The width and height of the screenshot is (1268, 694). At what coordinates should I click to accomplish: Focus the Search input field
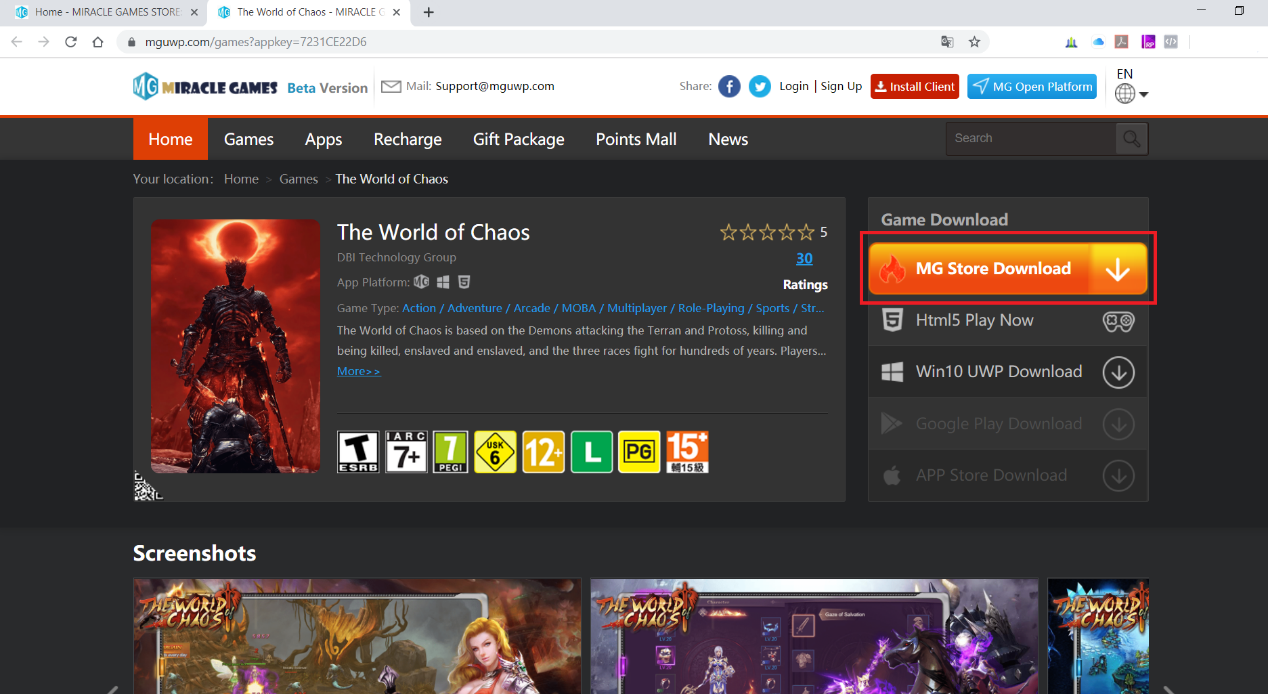[1031, 138]
